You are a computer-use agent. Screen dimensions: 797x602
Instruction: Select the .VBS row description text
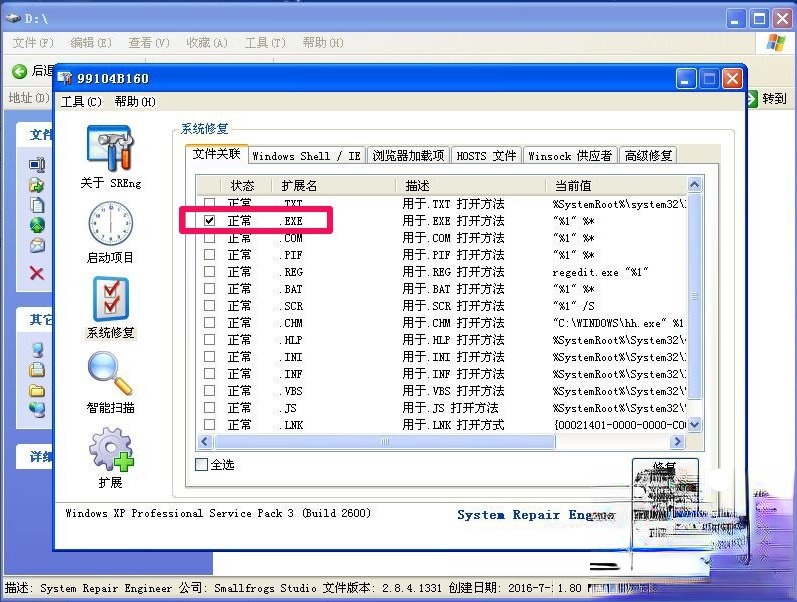(x=453, y=390)
